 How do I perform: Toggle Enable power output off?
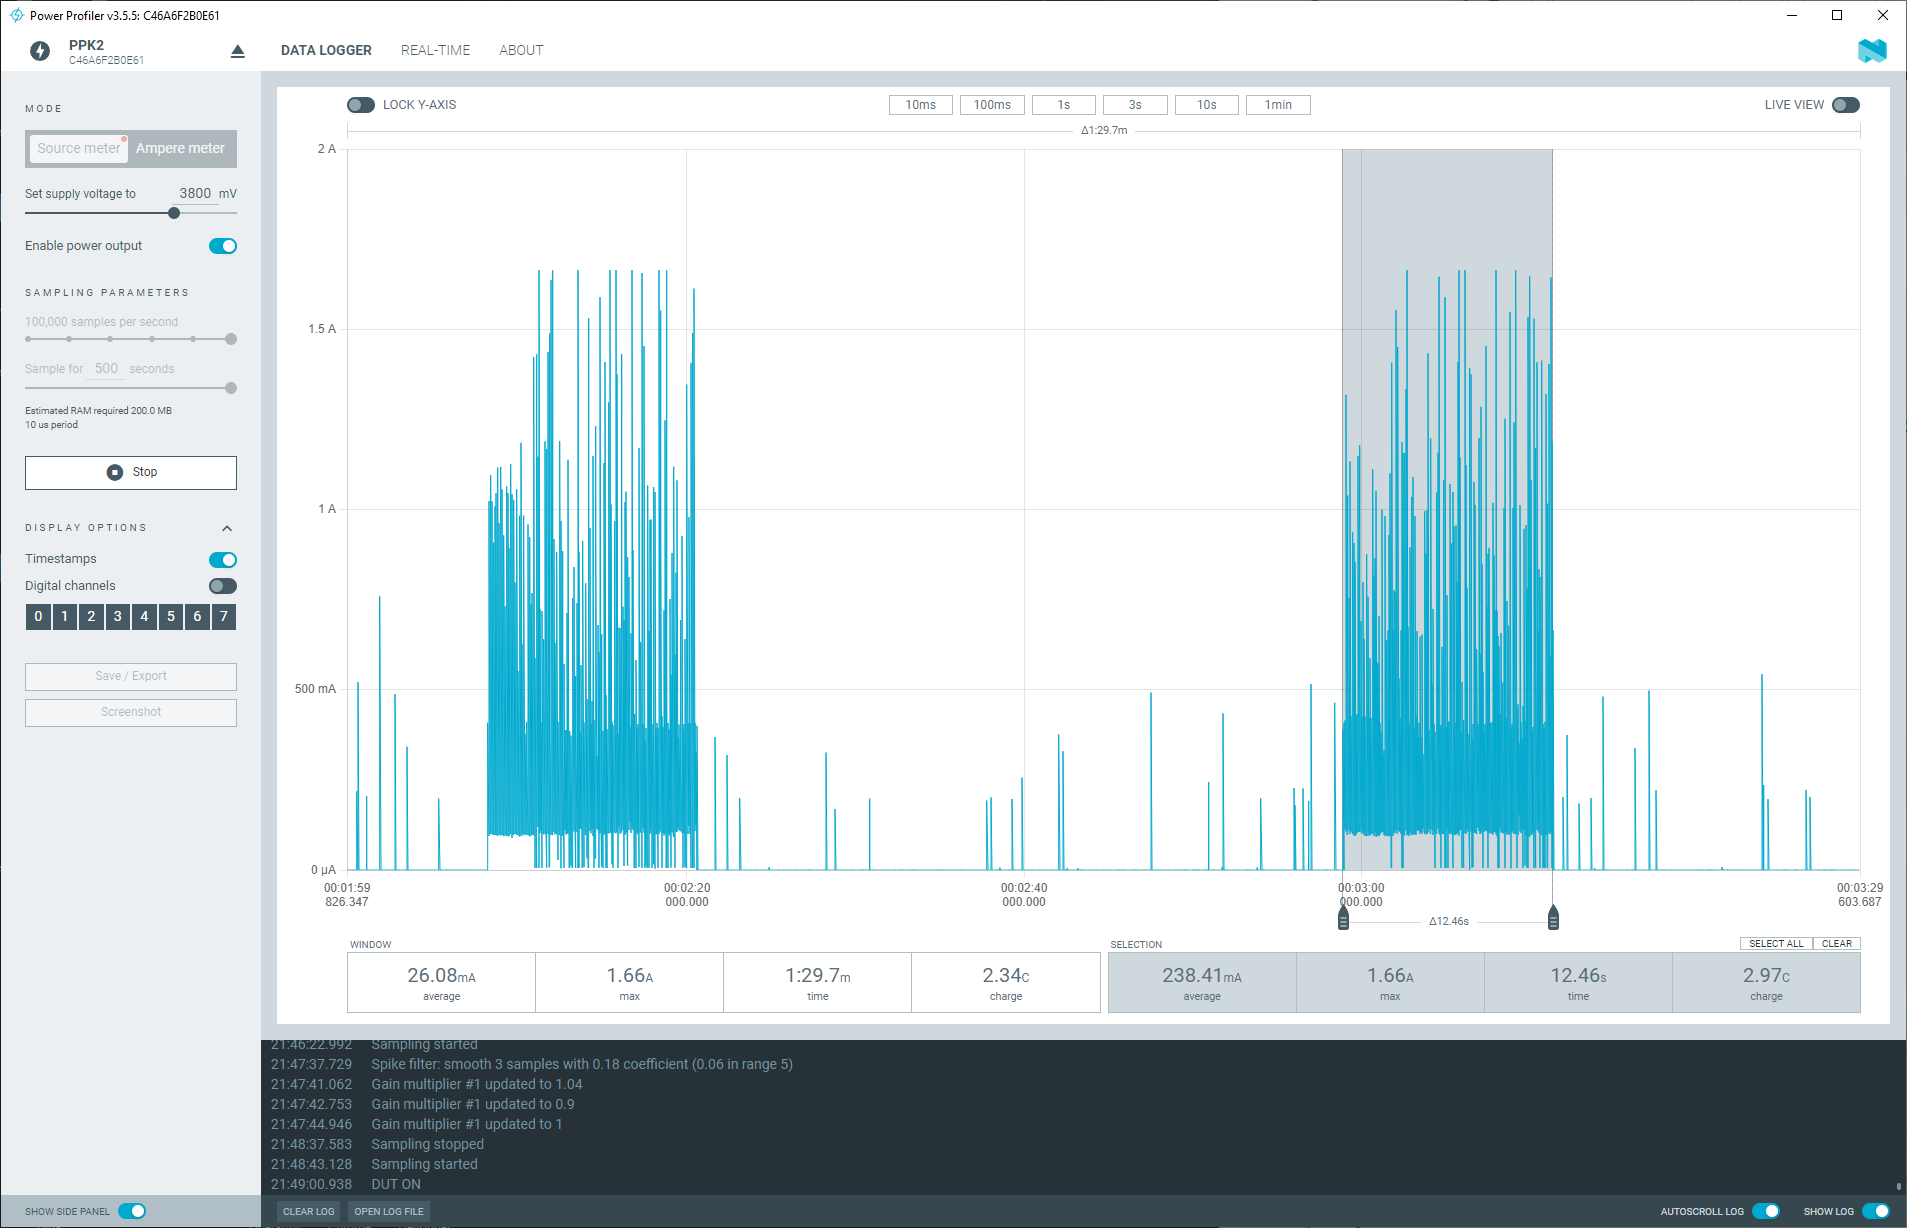tap(223, 245)
